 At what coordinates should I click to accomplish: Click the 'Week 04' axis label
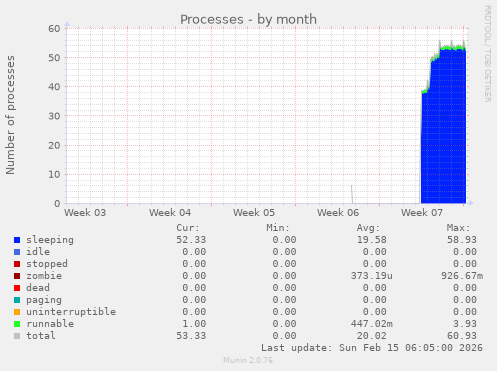tap(170, 213)
